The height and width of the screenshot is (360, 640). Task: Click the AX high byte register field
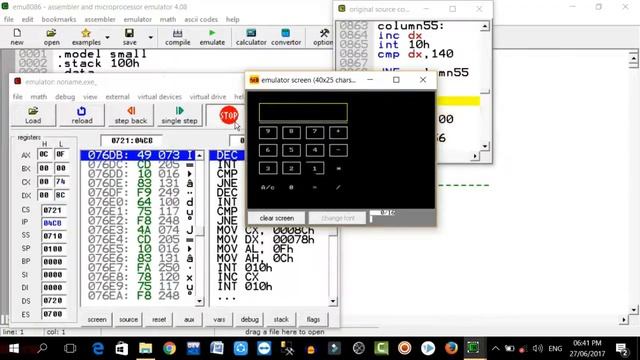[44, 154]
